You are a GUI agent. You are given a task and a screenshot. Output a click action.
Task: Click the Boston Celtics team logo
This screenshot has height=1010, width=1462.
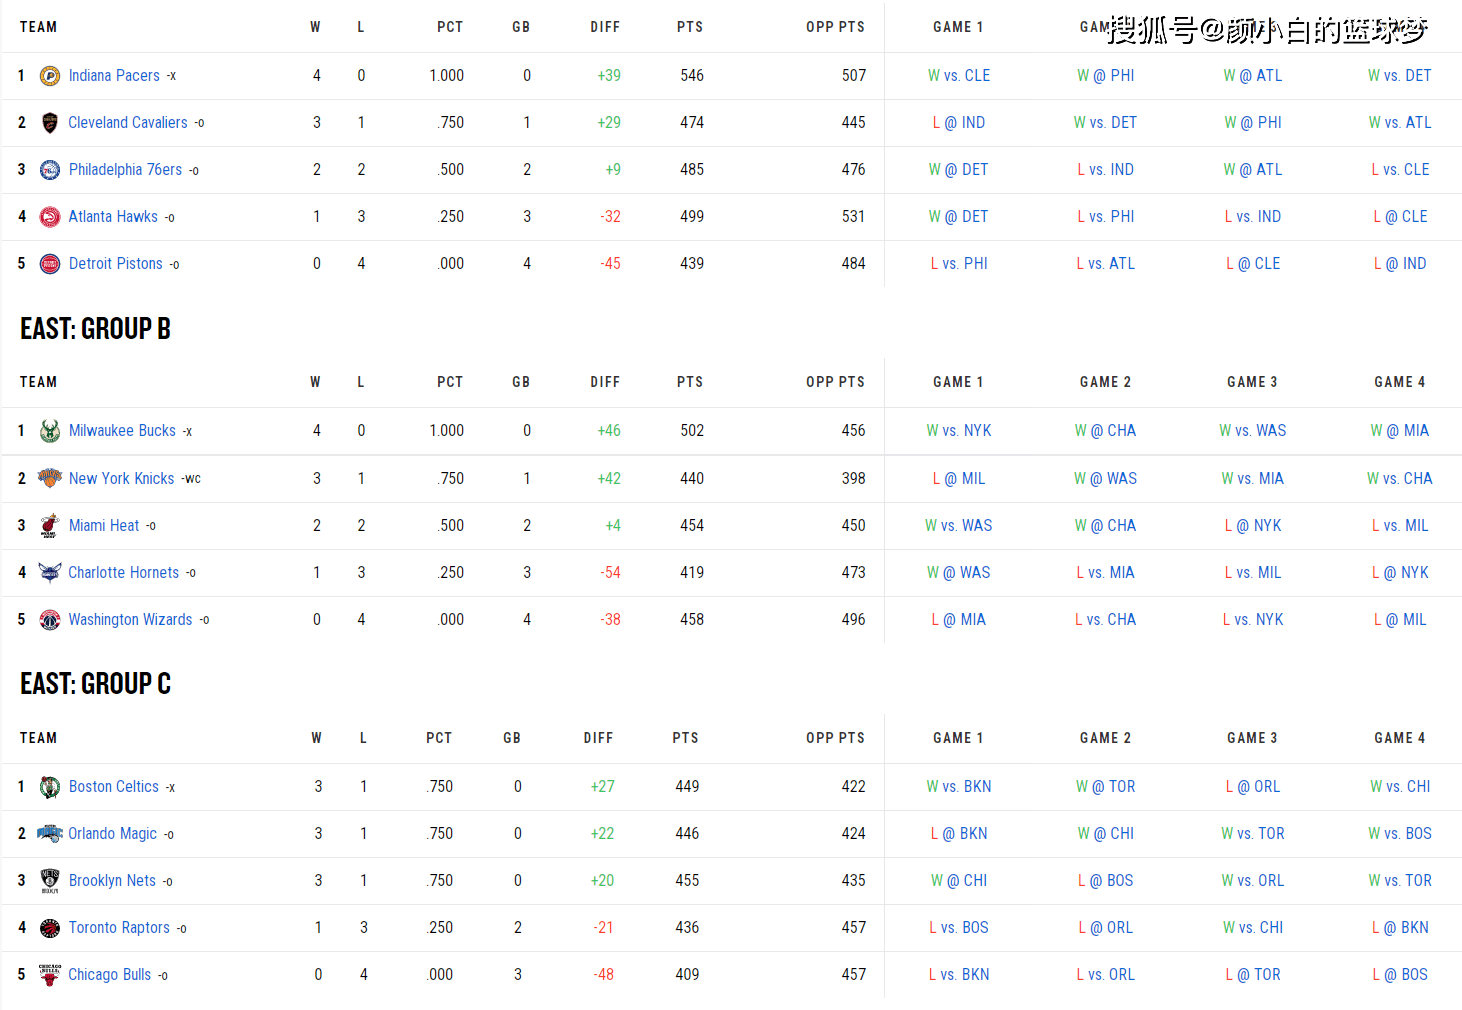tap(50, 787)
